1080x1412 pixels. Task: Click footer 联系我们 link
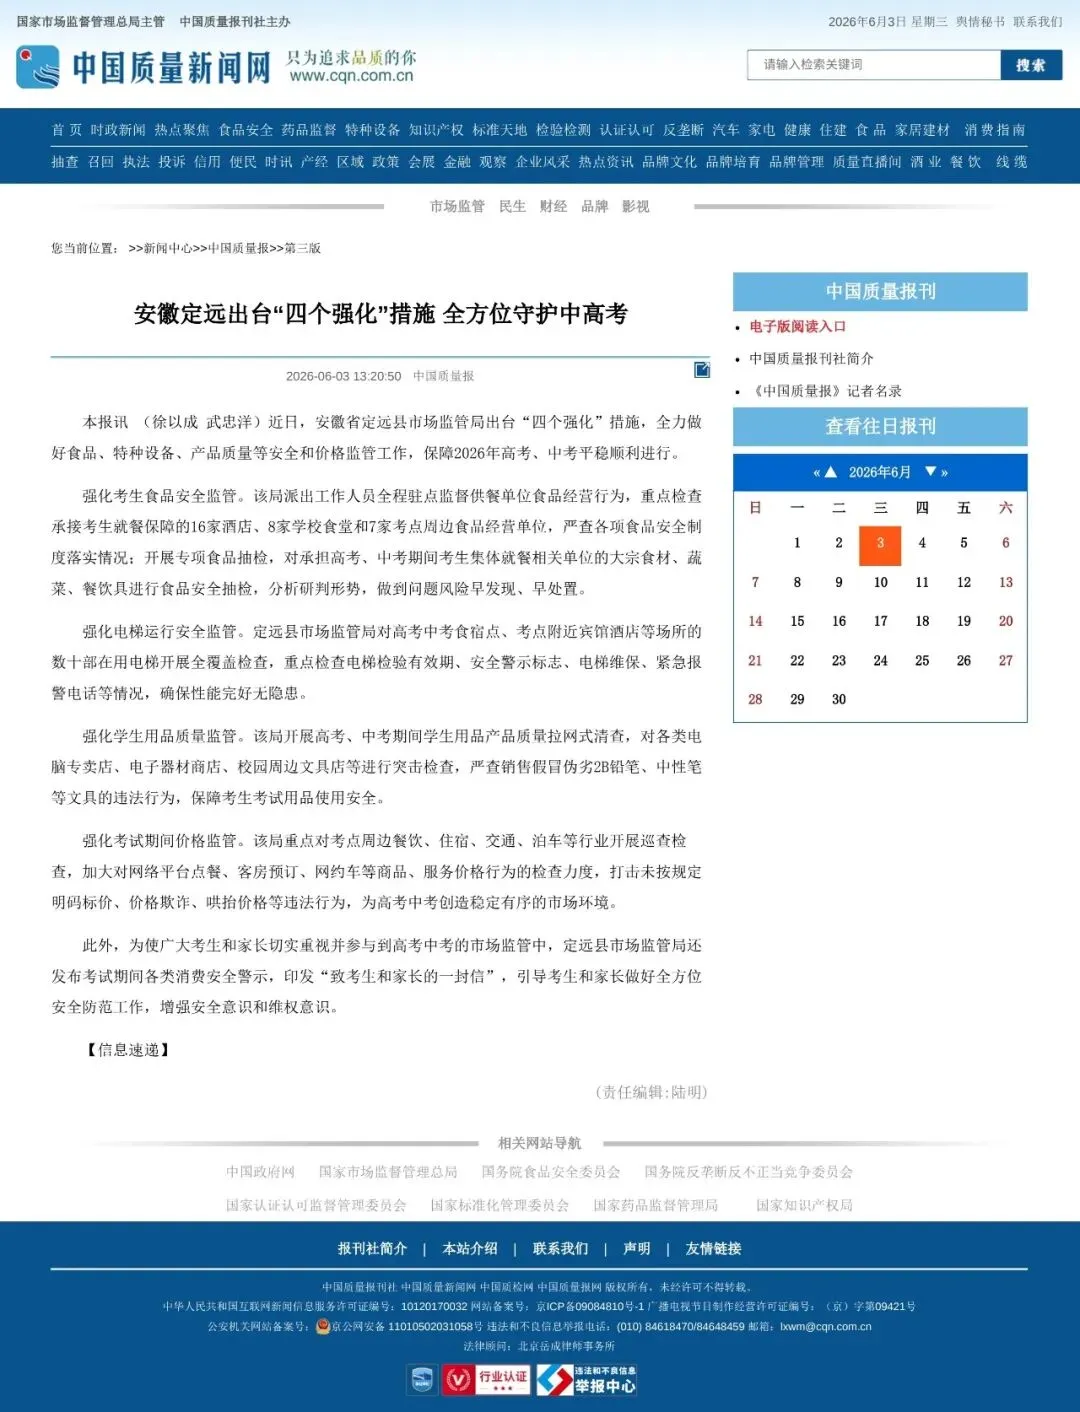pos(560,1248)
